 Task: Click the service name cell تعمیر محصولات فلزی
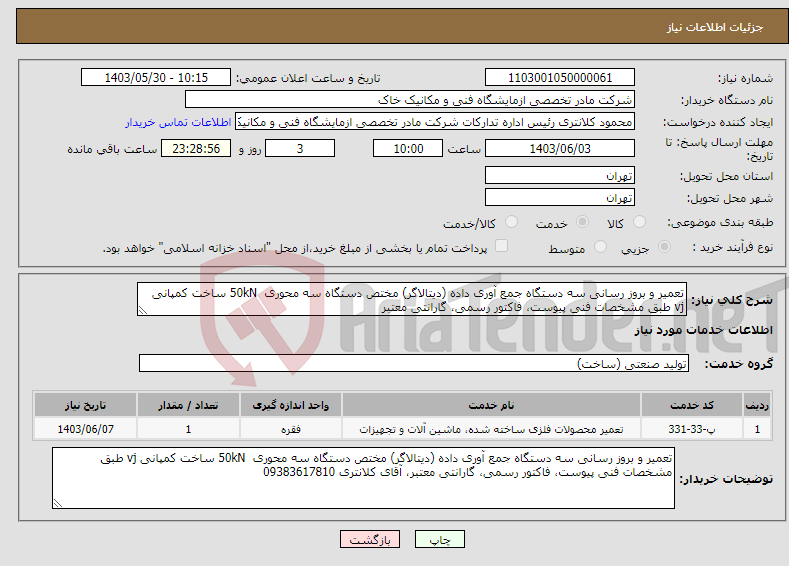tap(491, 429)
